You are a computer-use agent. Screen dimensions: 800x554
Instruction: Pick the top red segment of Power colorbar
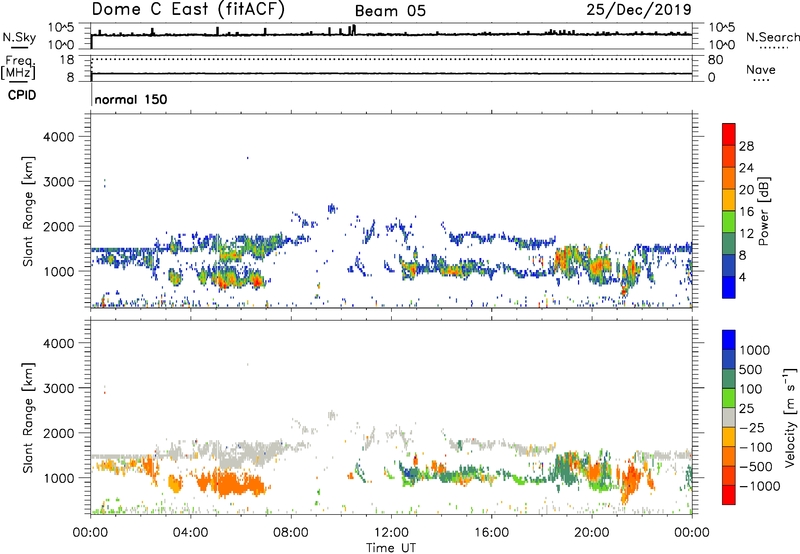(x=729, y=134)
